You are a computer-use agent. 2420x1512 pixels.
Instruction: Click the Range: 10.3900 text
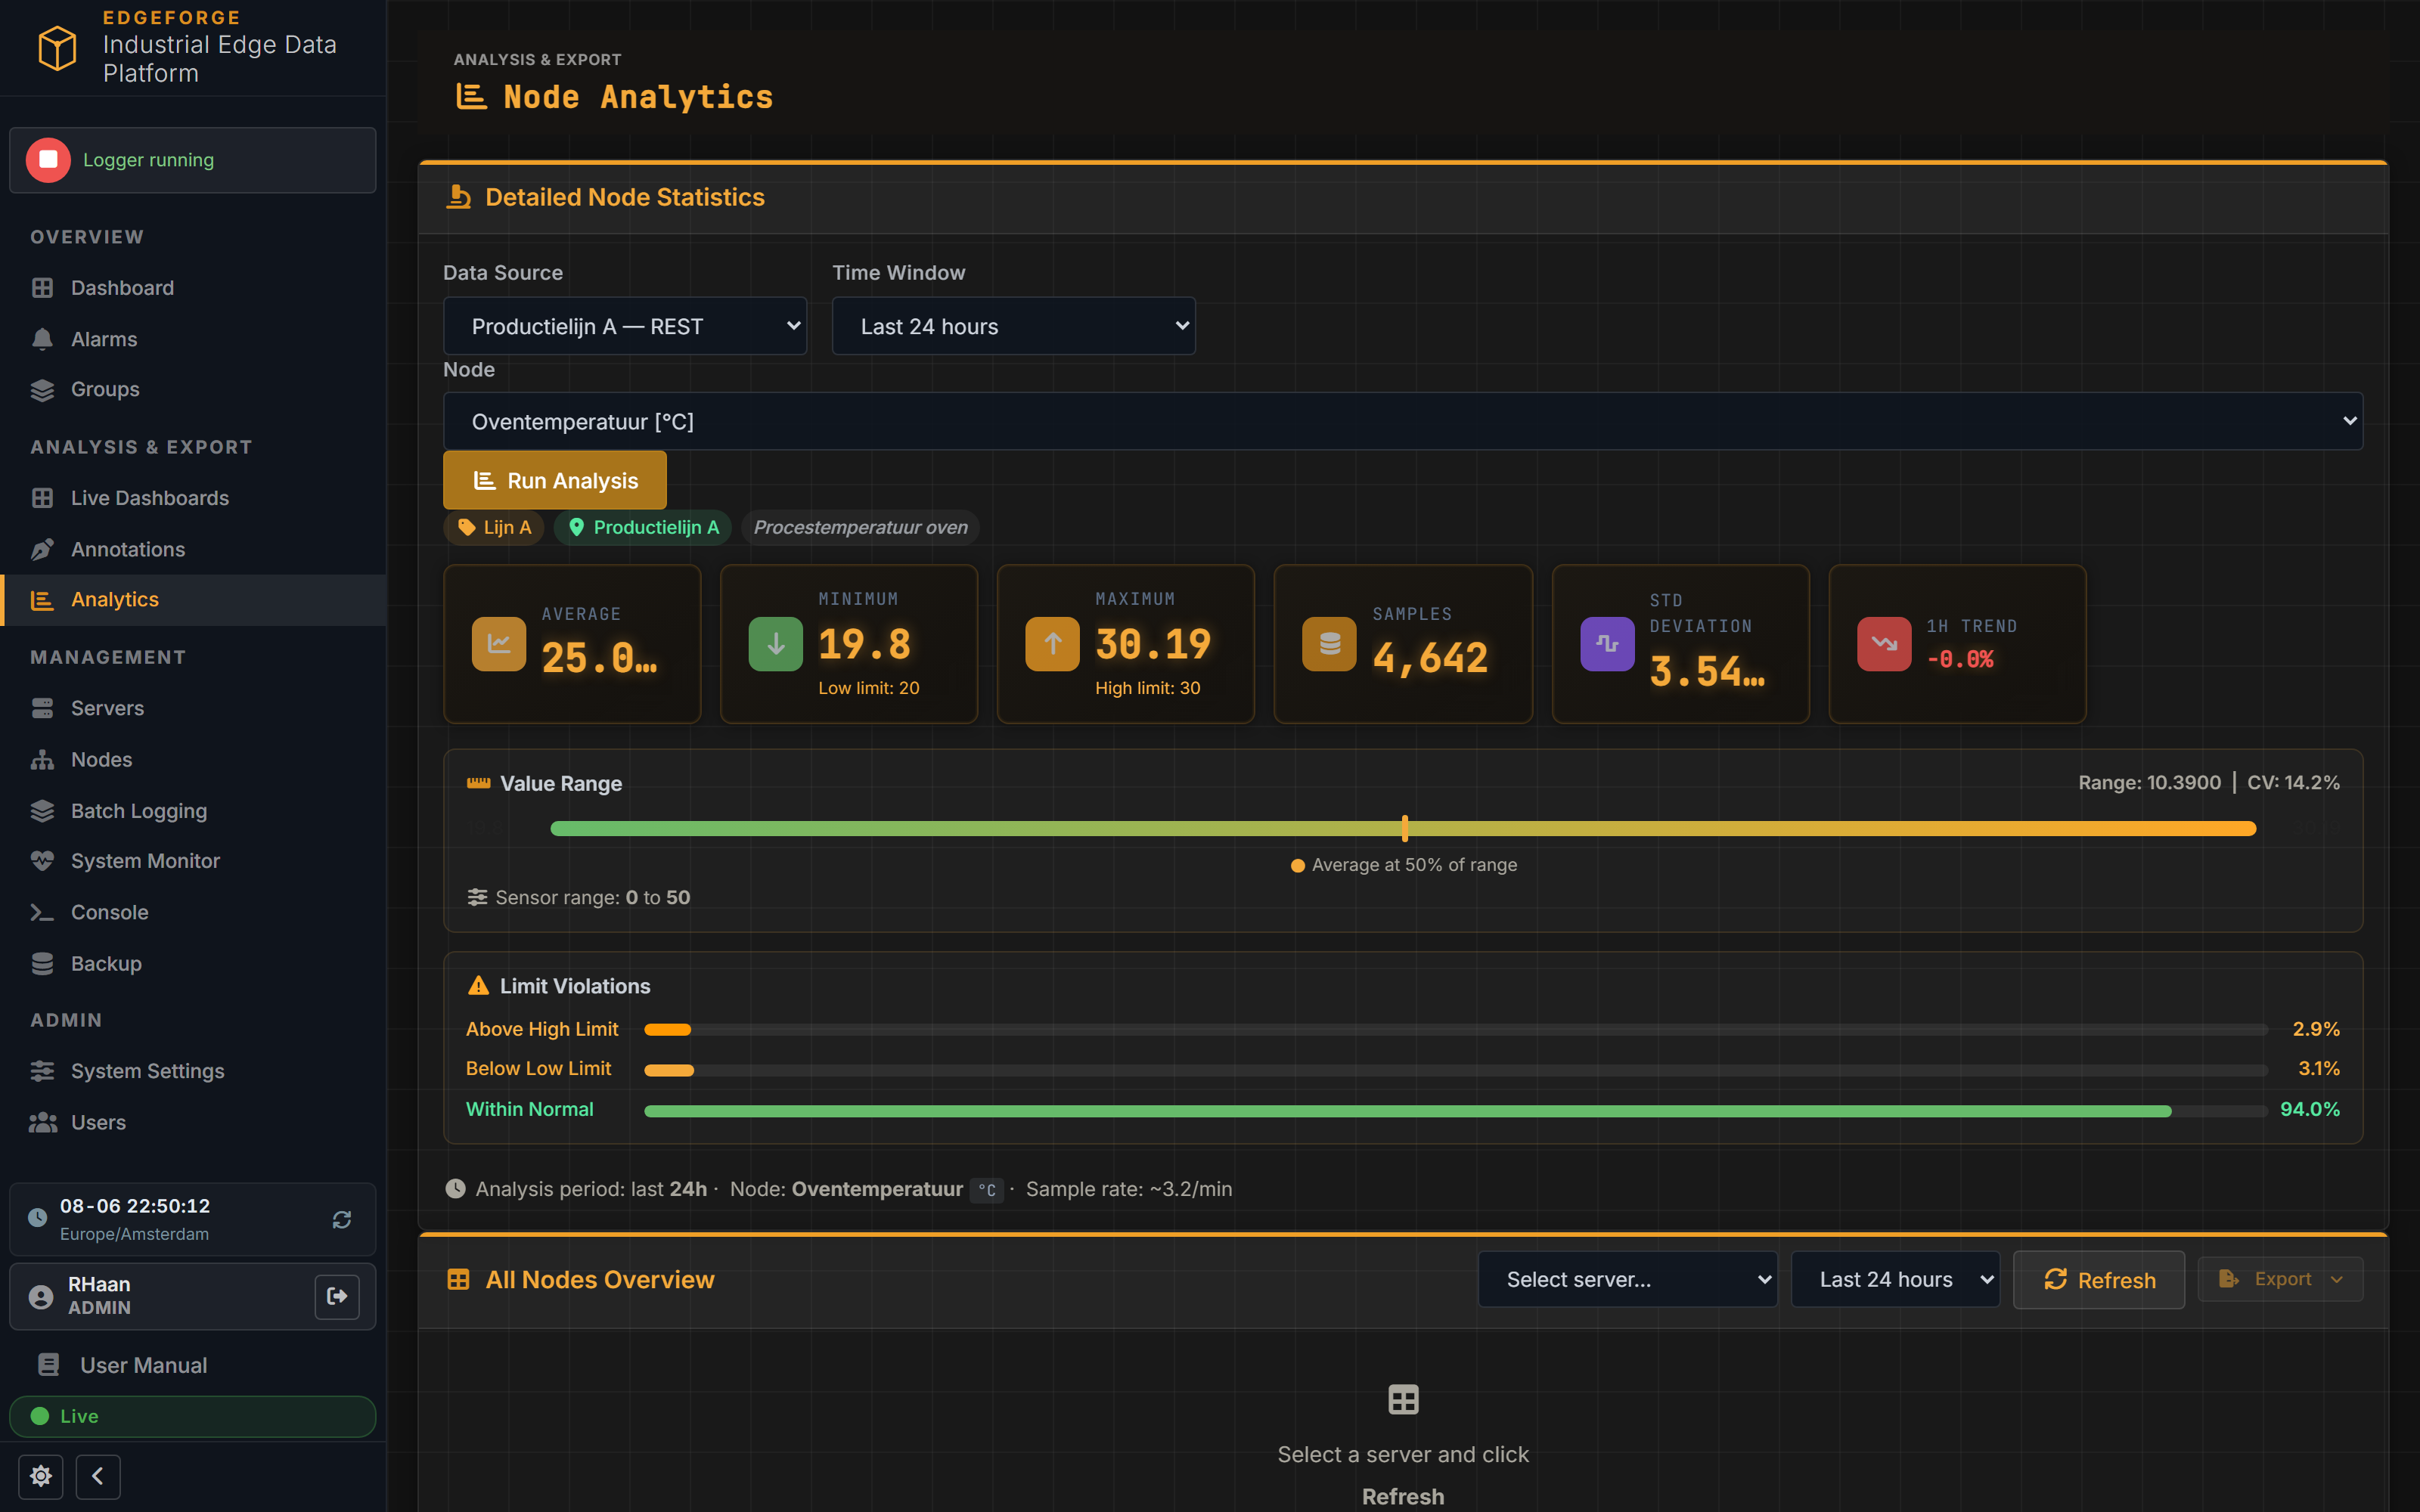click(x=2149, y=782)
